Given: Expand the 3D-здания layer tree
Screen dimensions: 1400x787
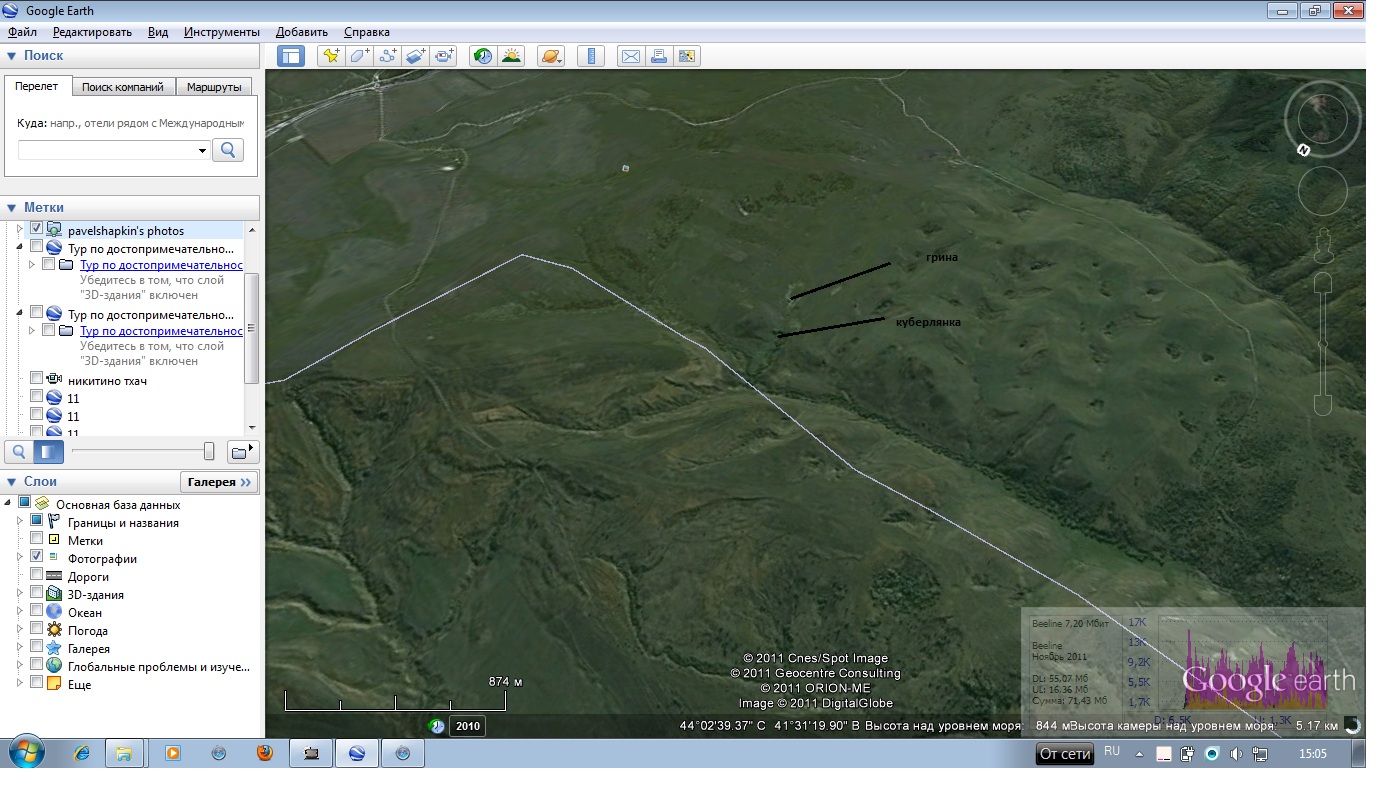Looking at the screenshot, I should pyautogui.click(x=19, y=594).
